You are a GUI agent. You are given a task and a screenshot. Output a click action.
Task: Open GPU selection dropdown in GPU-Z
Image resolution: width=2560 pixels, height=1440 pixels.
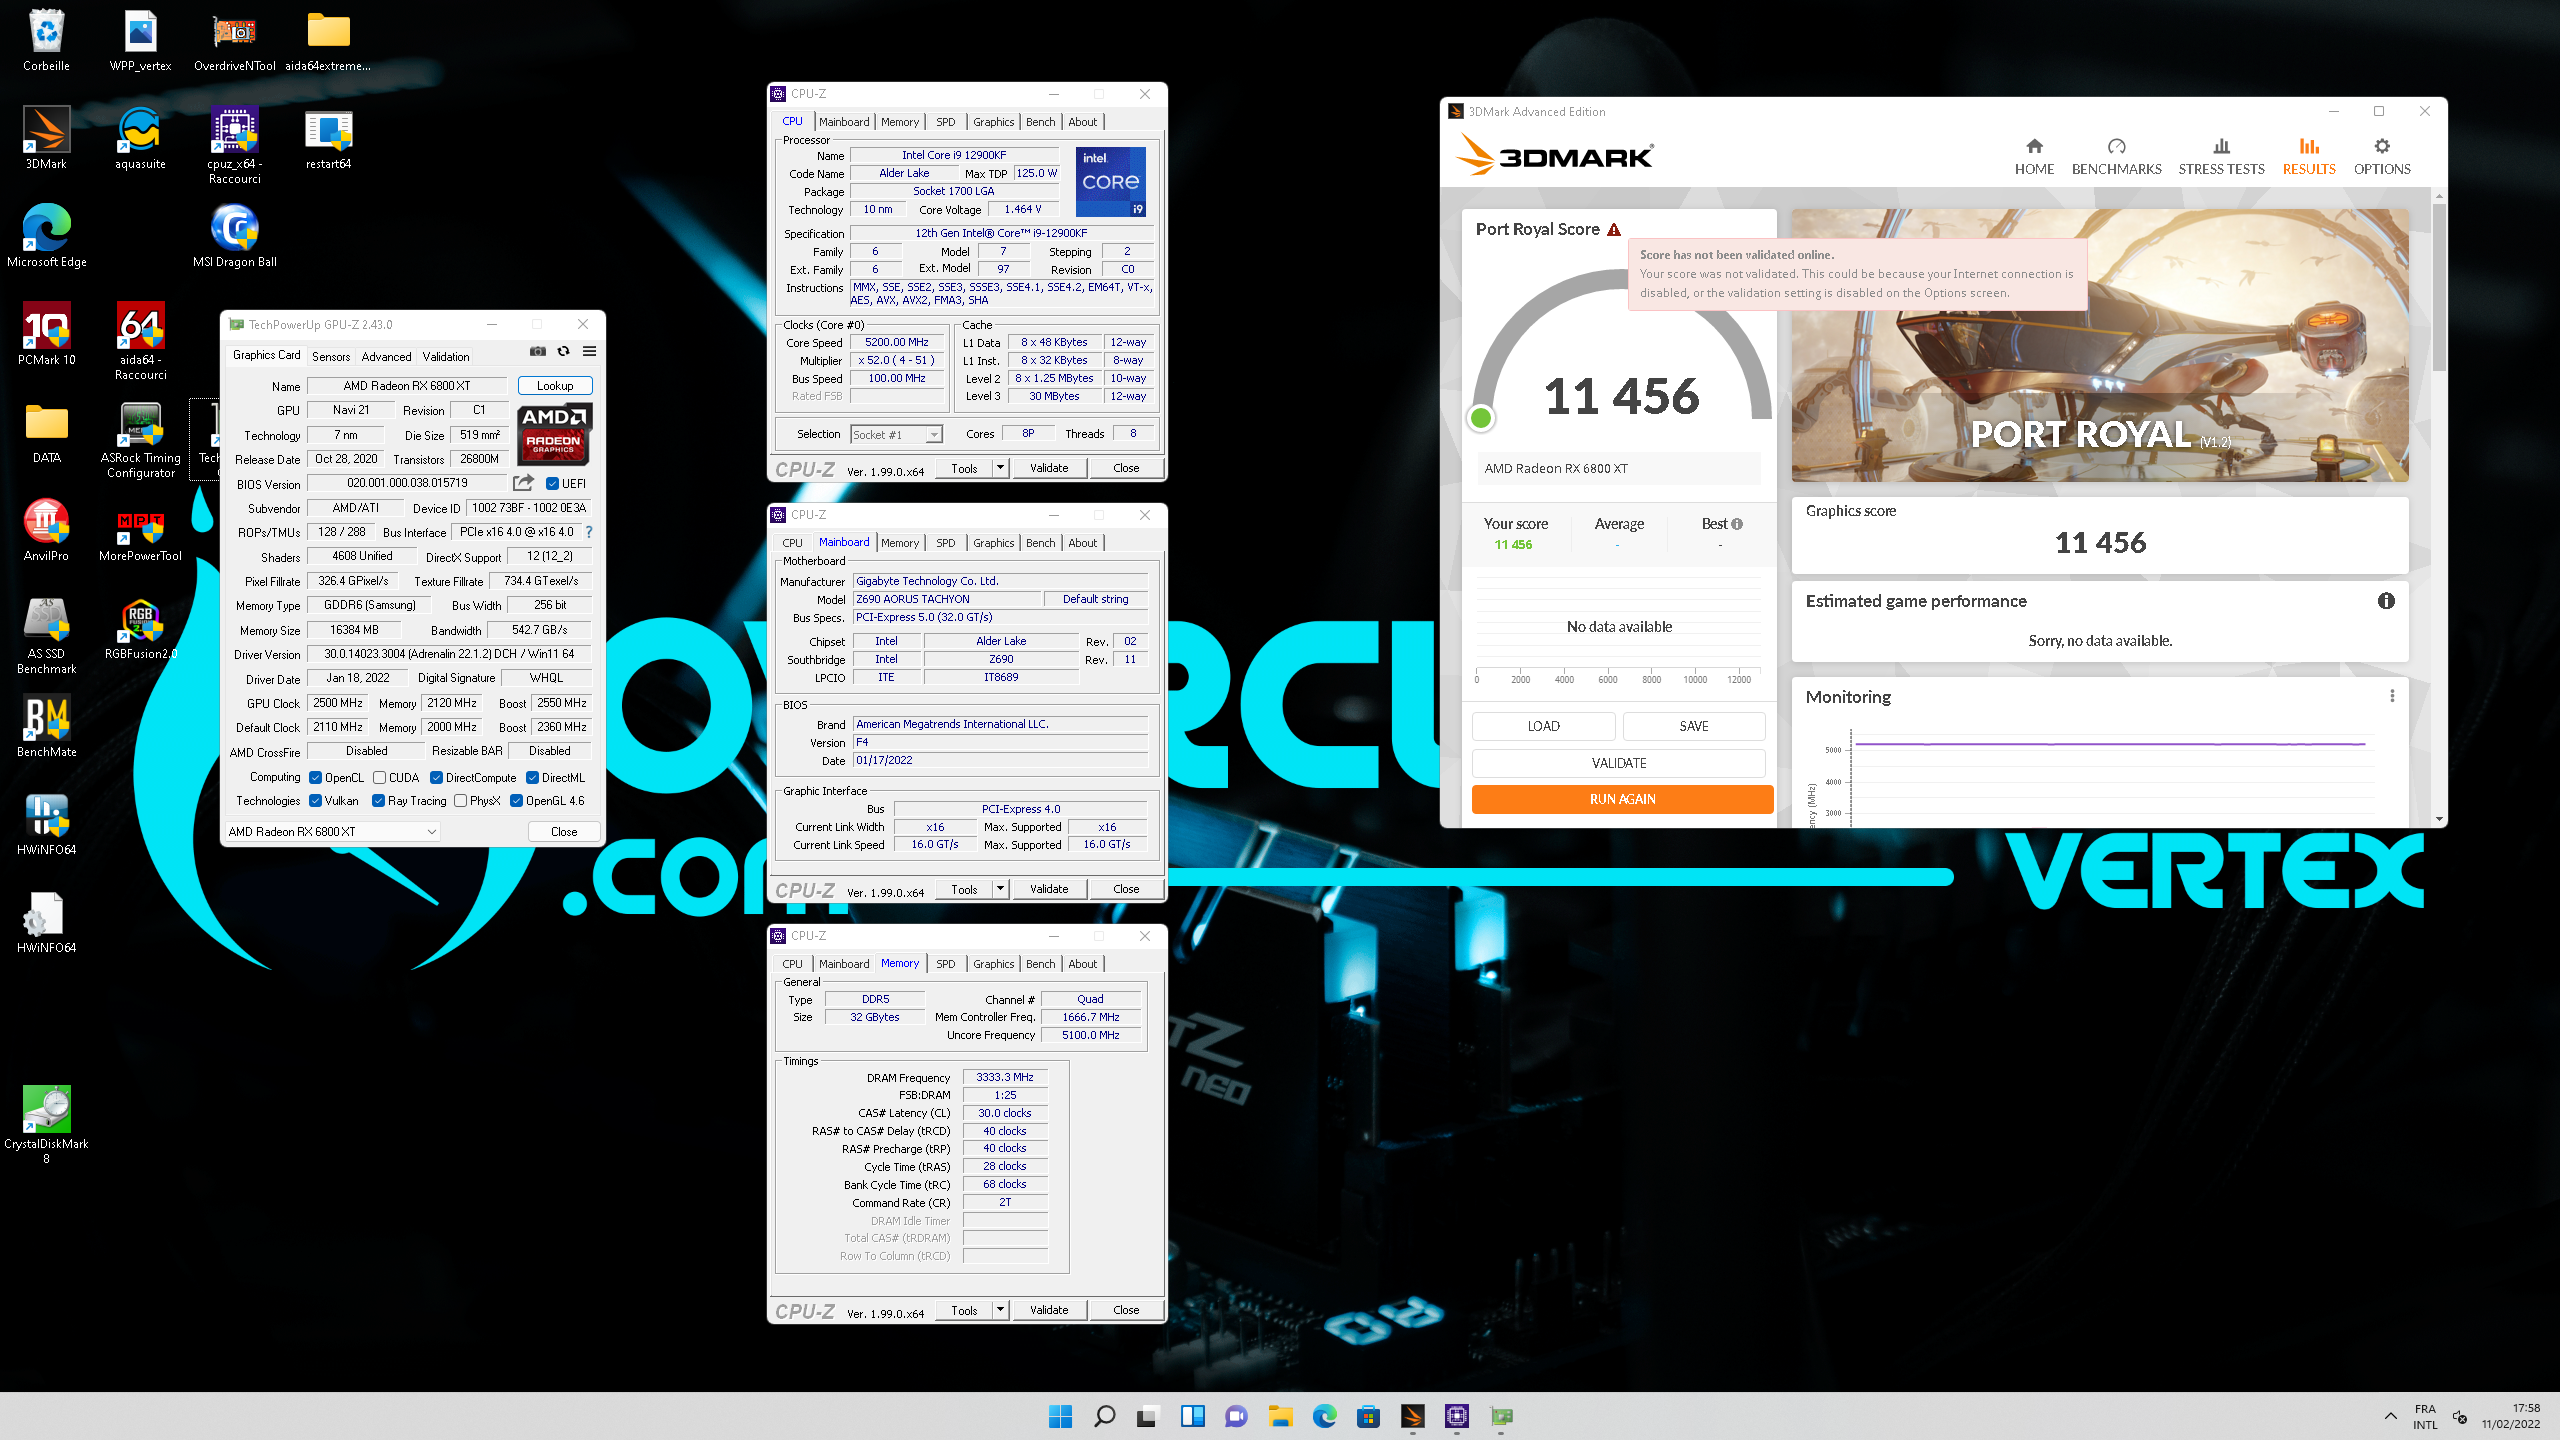point(332,832)
